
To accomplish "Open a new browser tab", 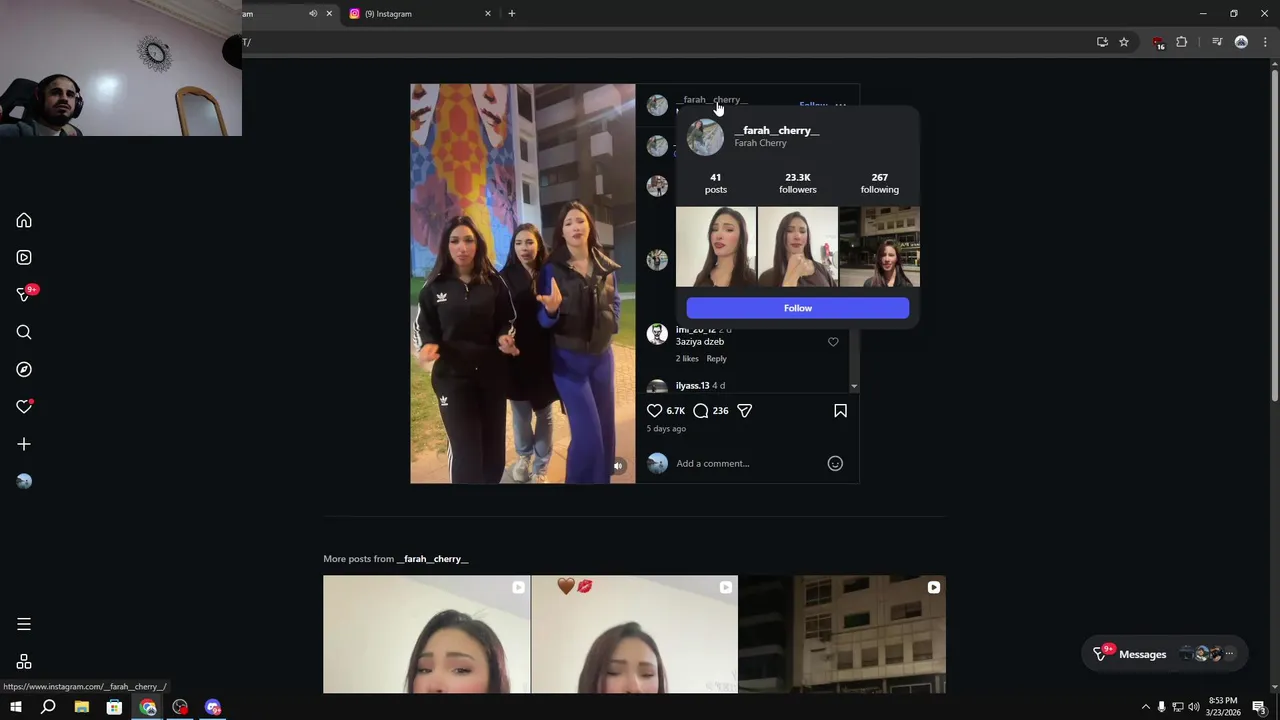I will [x=512, y=13].
